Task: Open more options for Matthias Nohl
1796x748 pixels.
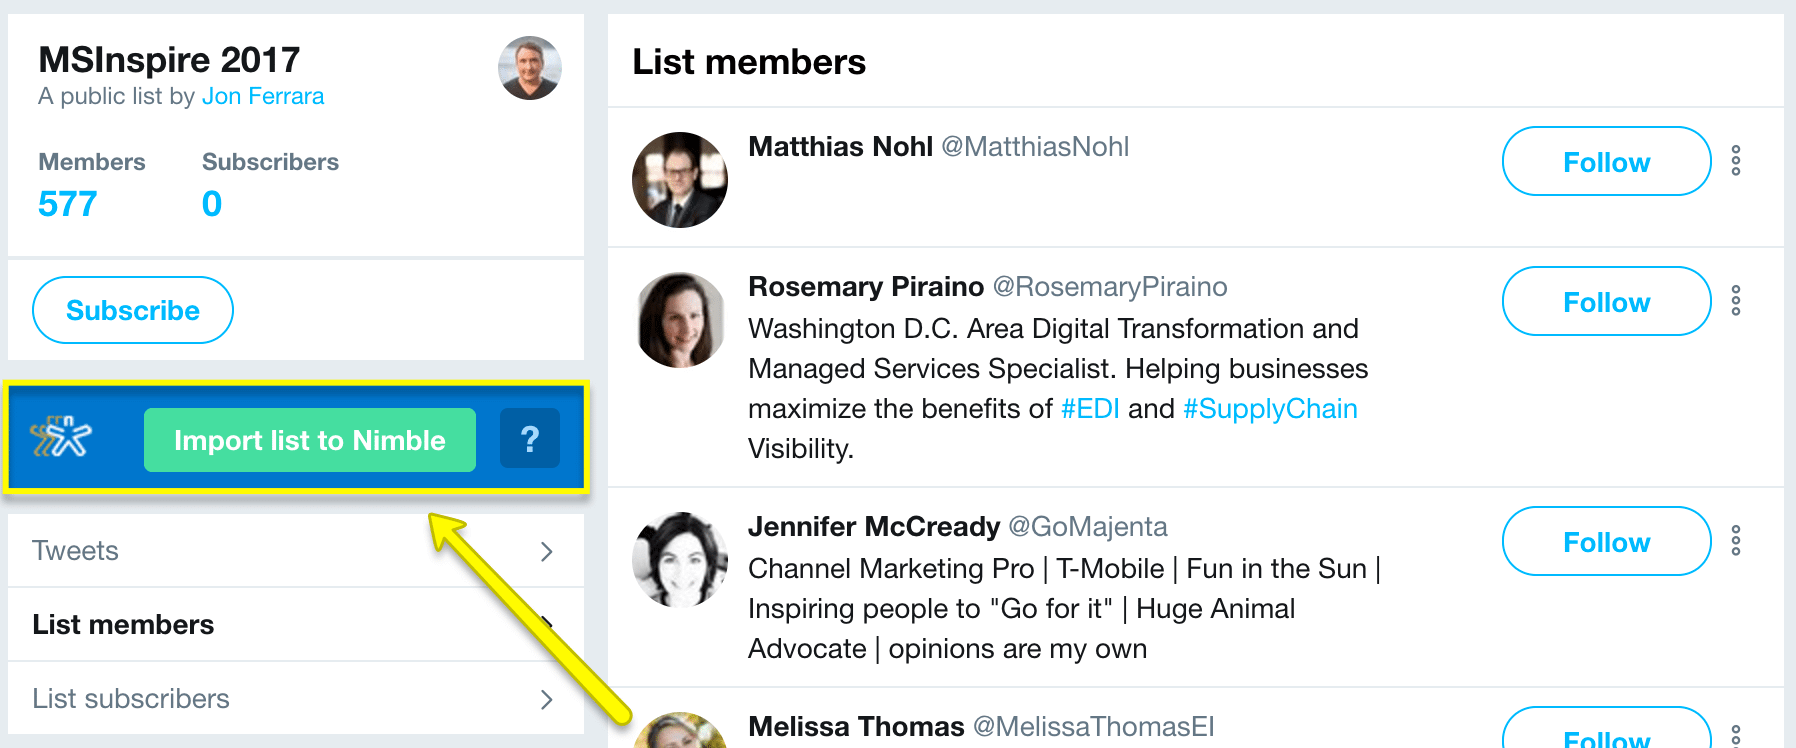Action: point(1736,161)
